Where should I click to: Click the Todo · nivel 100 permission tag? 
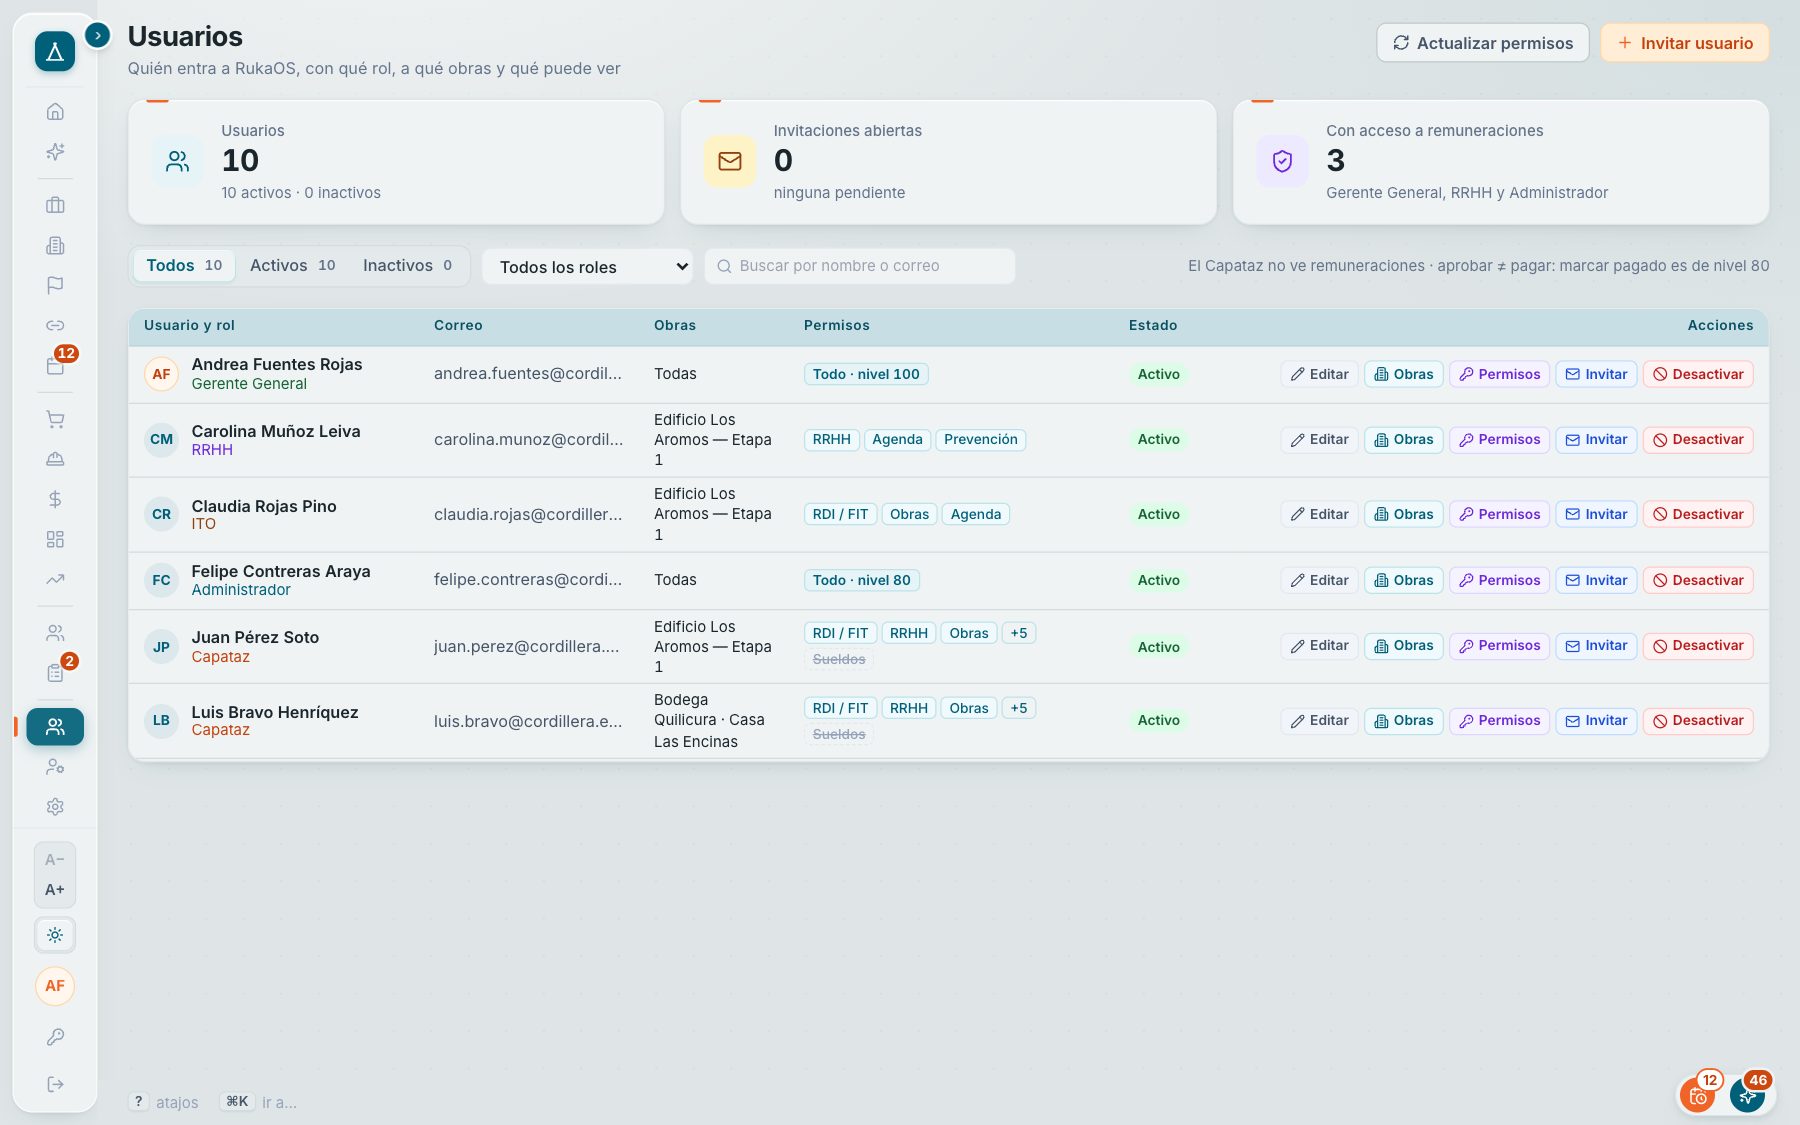tap(866, 374)
